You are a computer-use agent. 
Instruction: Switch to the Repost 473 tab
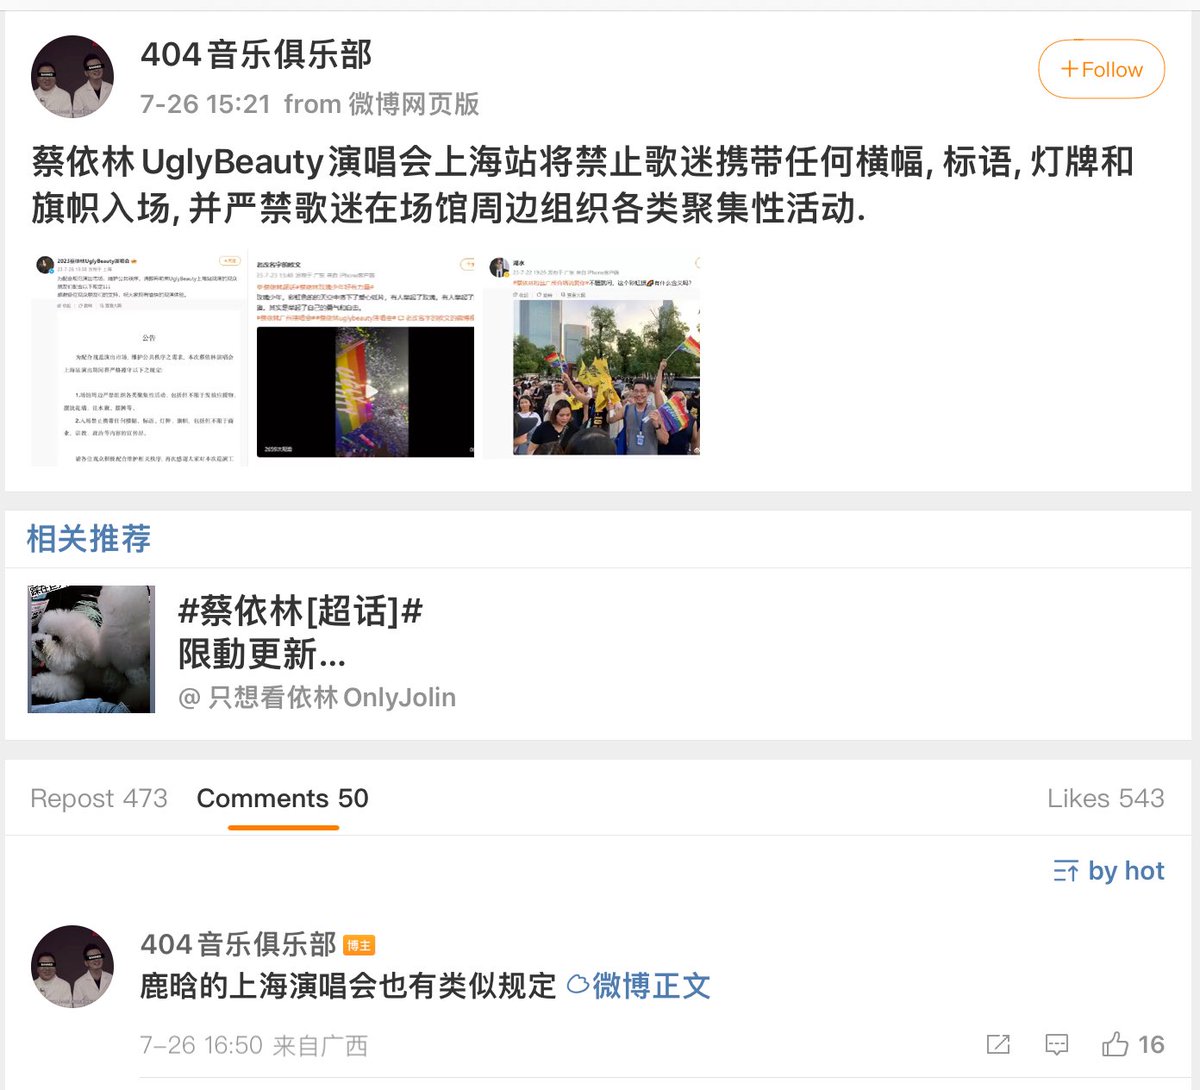click(99, 798)
